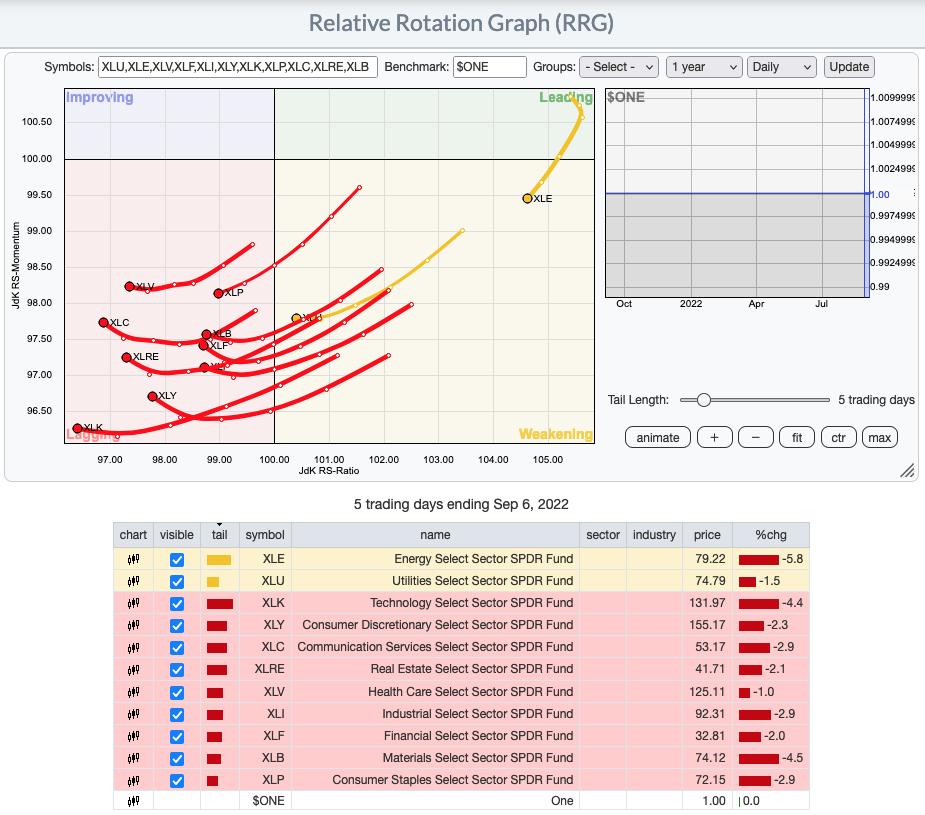Viewport: 925px width, 815px height.
Task: Click the Symbols input field
Action: click(237, 67)
